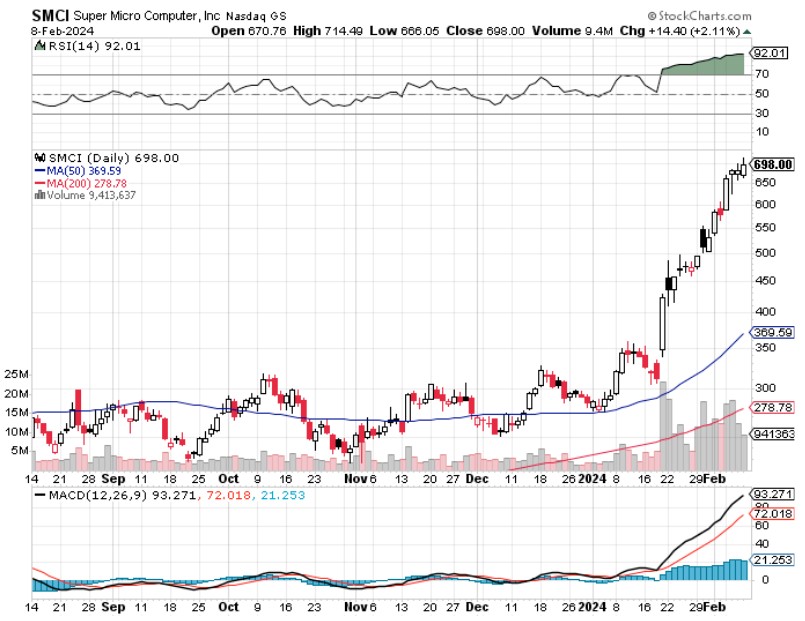Click the Sep label on the MACD date axis
The image size is (805, 621).
pos(113,607)
